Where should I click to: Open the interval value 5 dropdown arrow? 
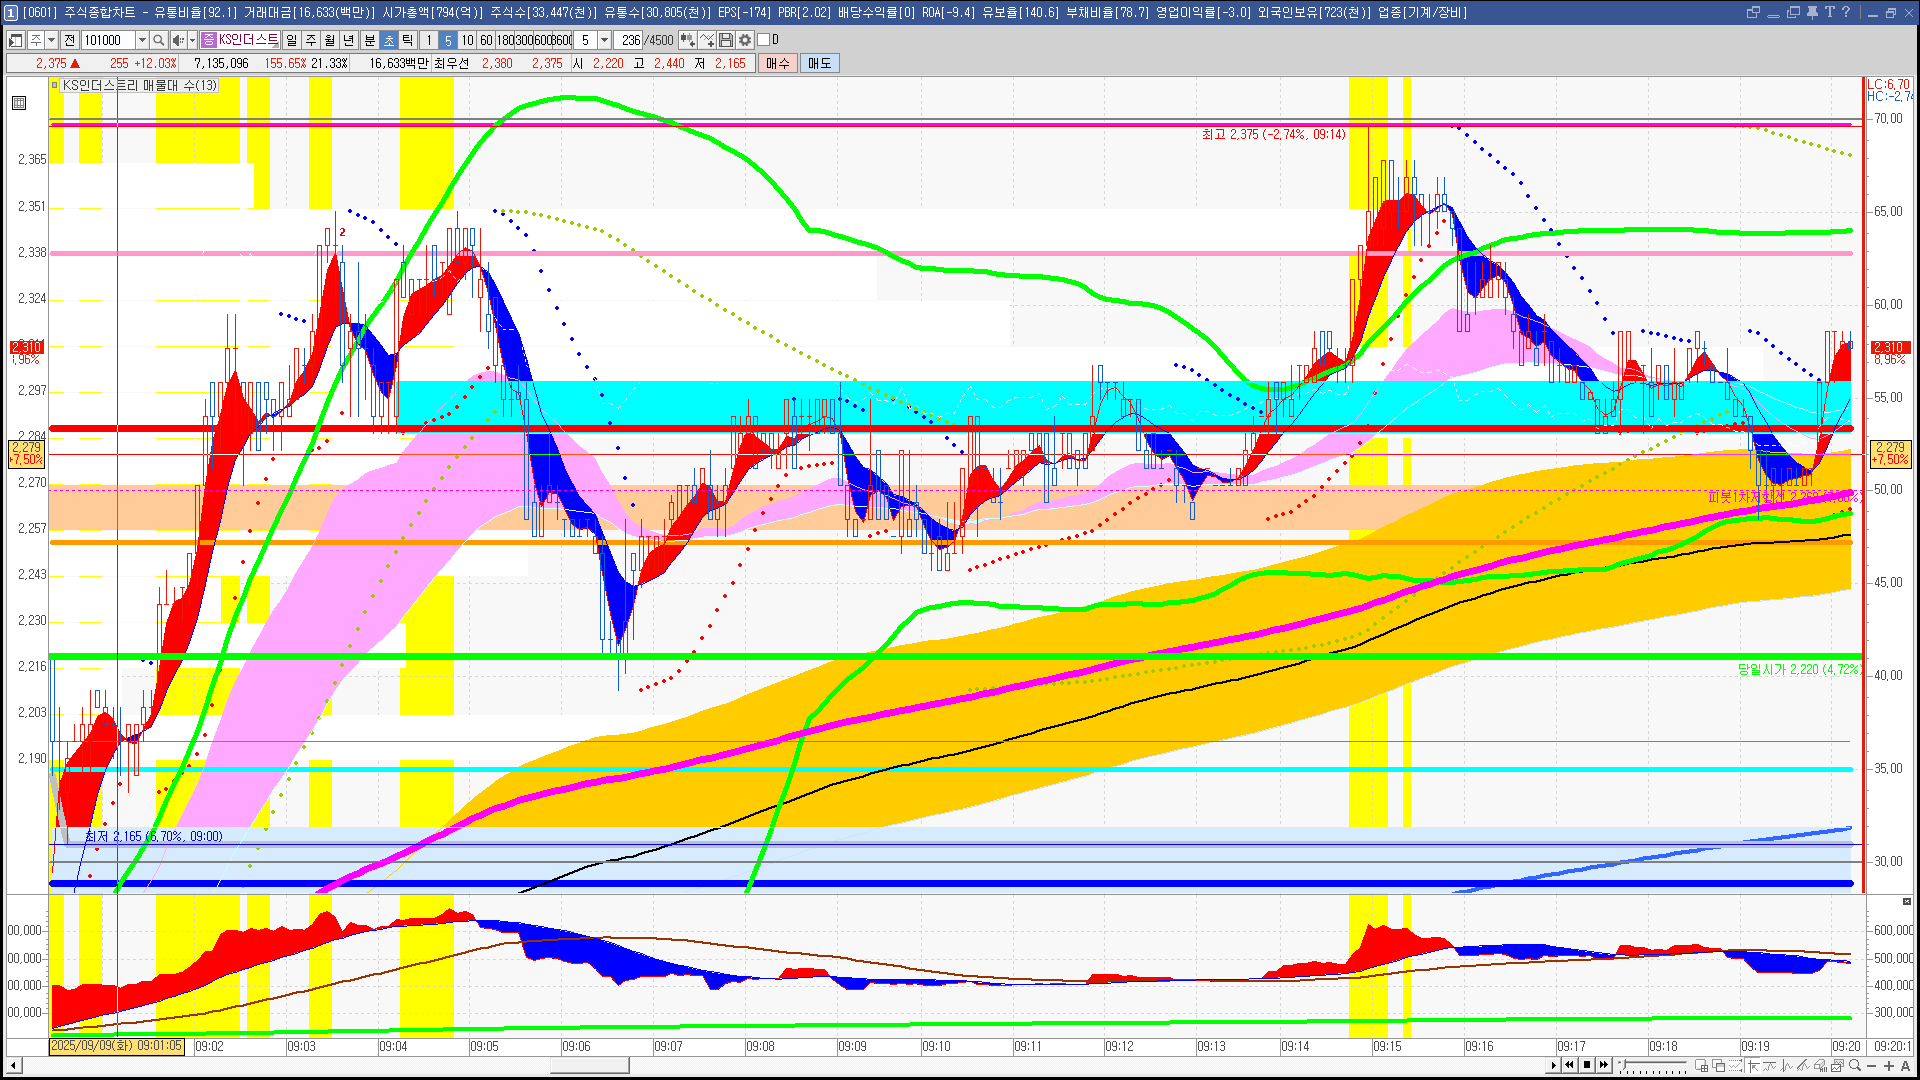click(x=604, y=40)
